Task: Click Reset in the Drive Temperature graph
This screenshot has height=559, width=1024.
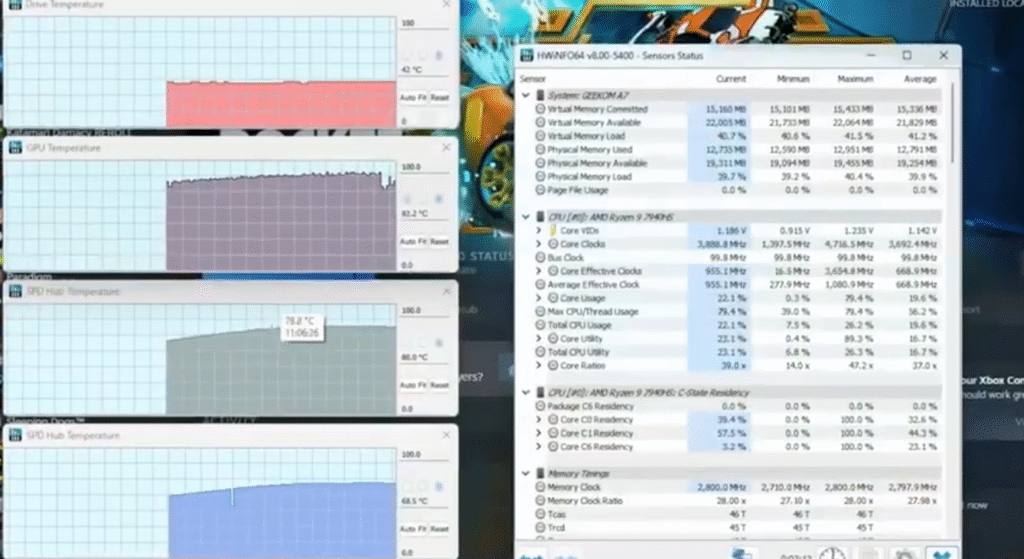Action: pos(440,97)
